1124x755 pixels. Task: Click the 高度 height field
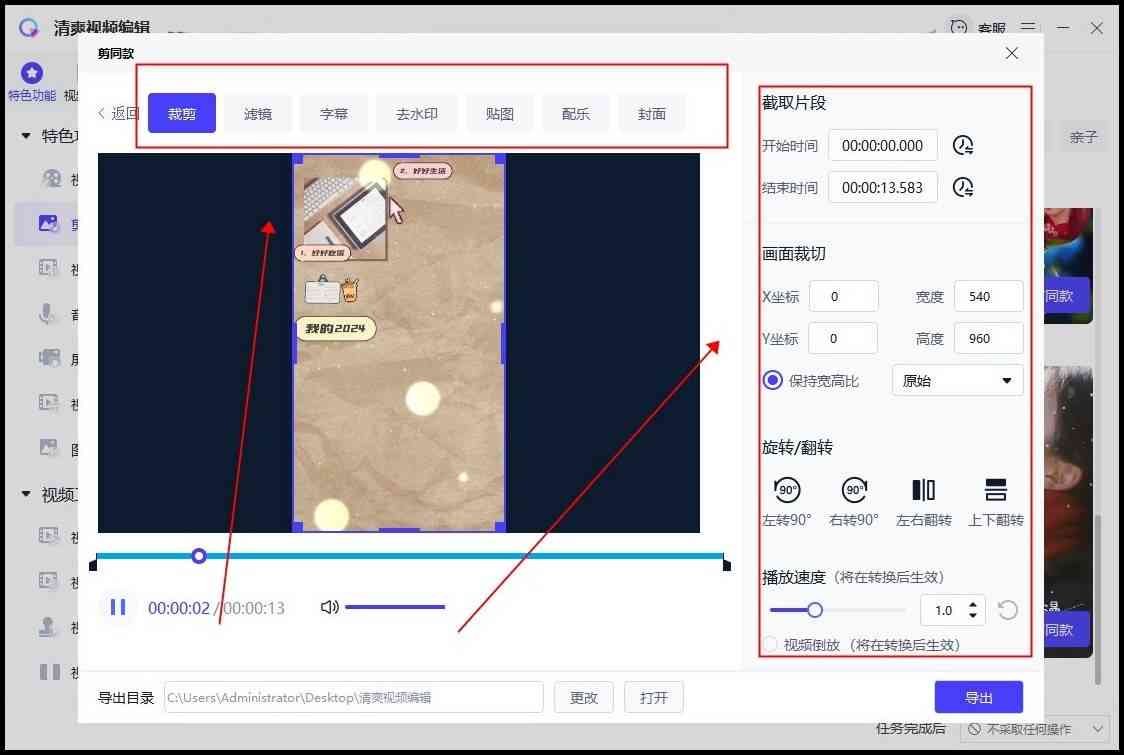[x=989, y=338]
